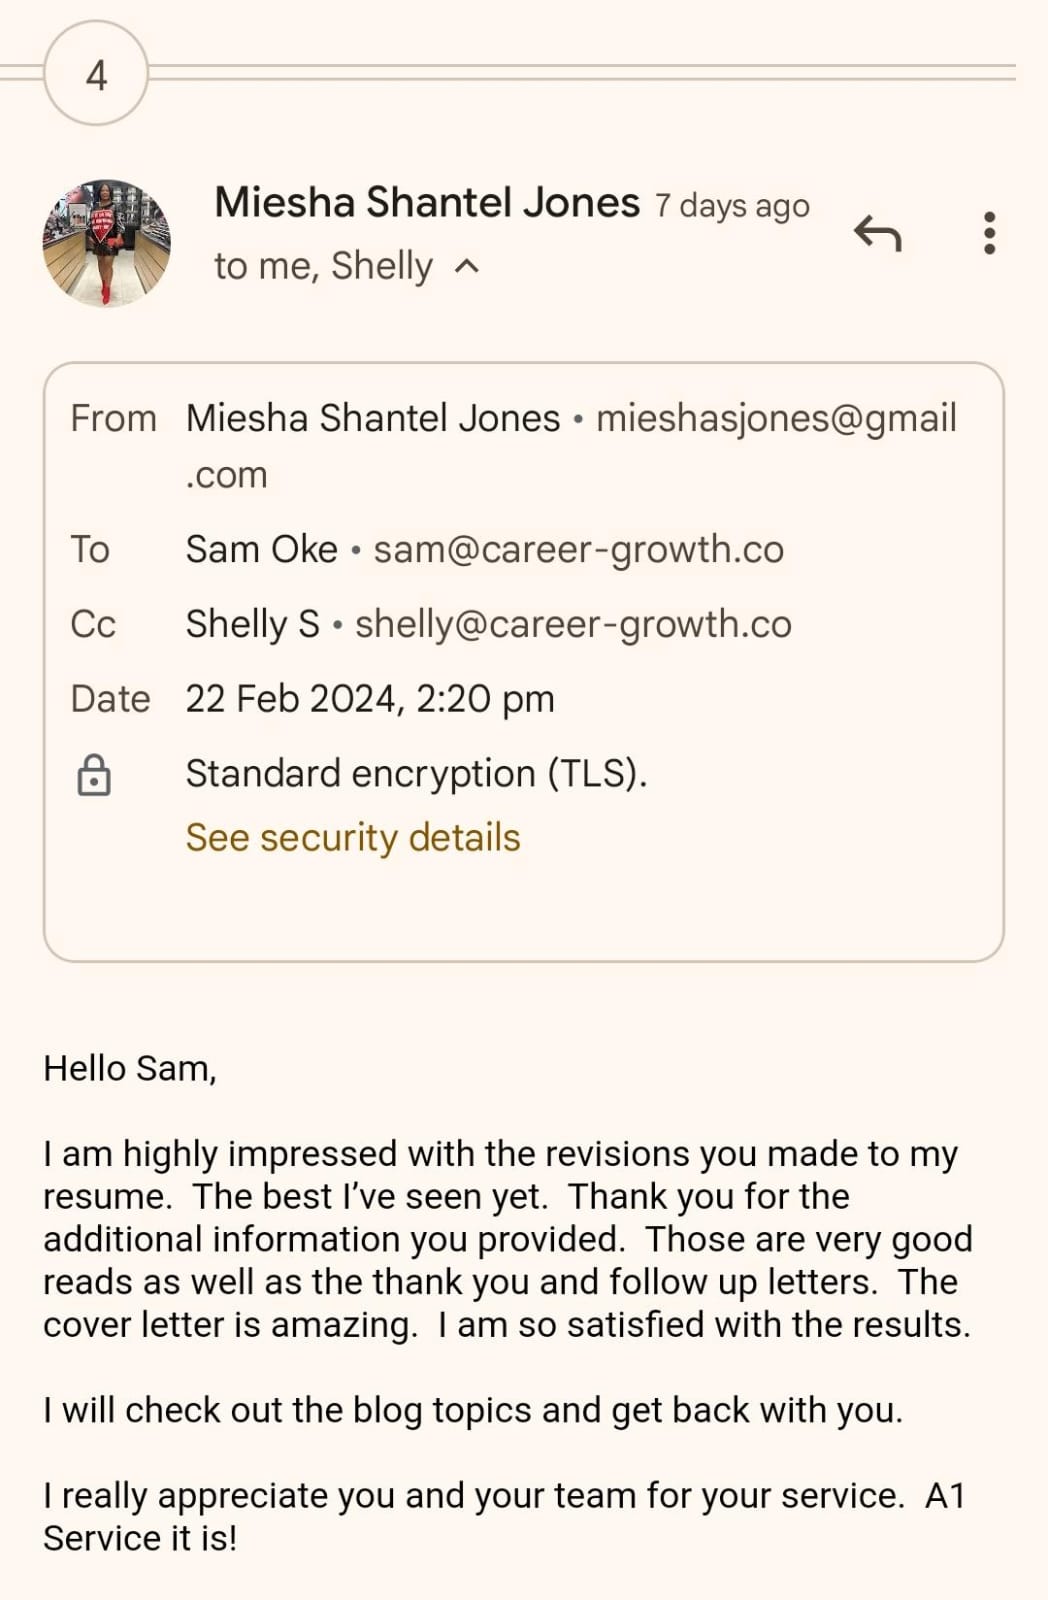Image resolution: width=1048 pixels, height=1600 pixels.
Task: Collapse recipient details with the chevron
Action: coord(467,266)
